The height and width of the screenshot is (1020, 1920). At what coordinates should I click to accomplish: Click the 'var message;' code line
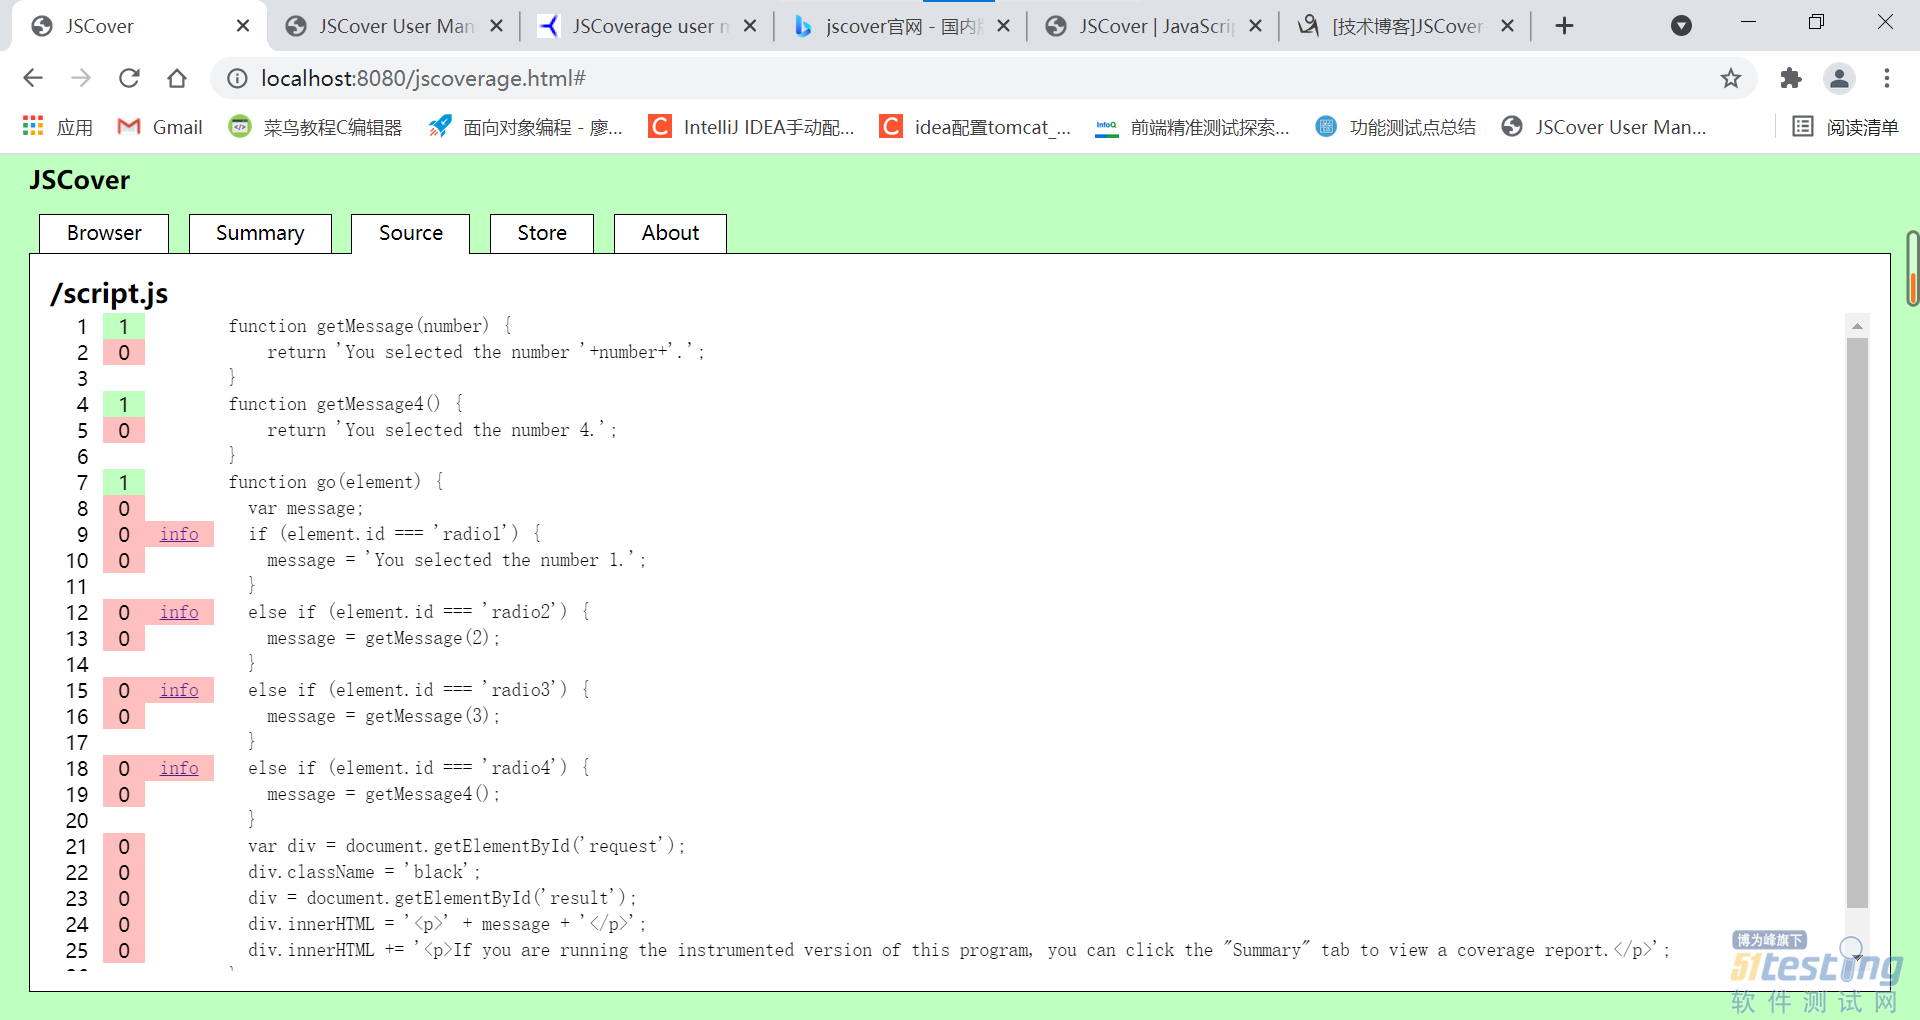click(x=306, y=508)
